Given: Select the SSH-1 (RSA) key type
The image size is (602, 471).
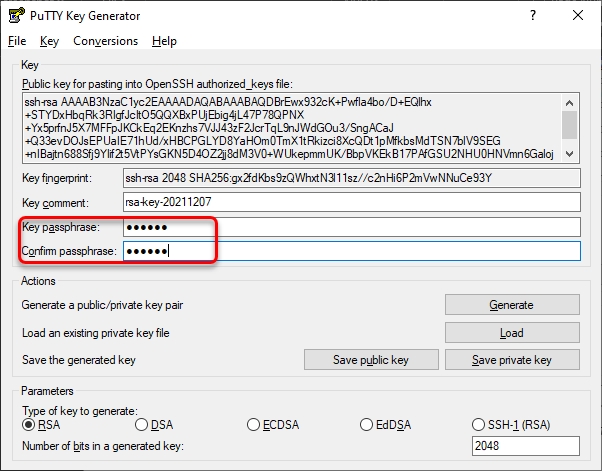Looking at the screenshot, I should (478, 425).
